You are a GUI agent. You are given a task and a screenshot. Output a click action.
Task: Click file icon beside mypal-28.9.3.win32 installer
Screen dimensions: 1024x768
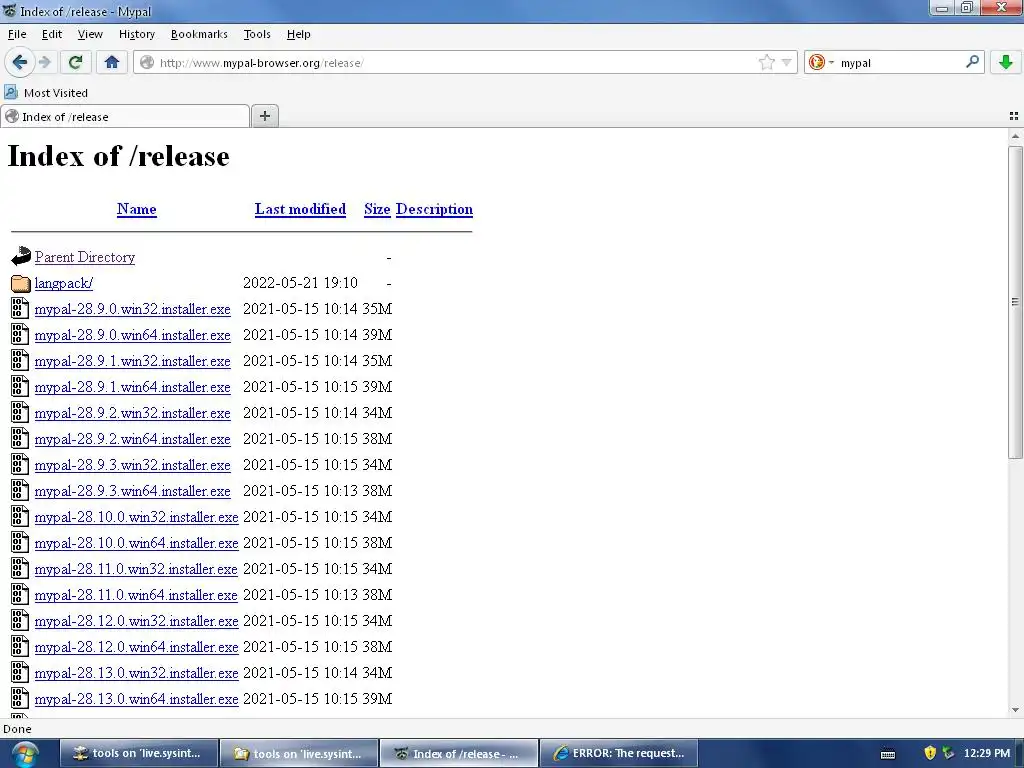pyautogui.click(x=20, y=464)
